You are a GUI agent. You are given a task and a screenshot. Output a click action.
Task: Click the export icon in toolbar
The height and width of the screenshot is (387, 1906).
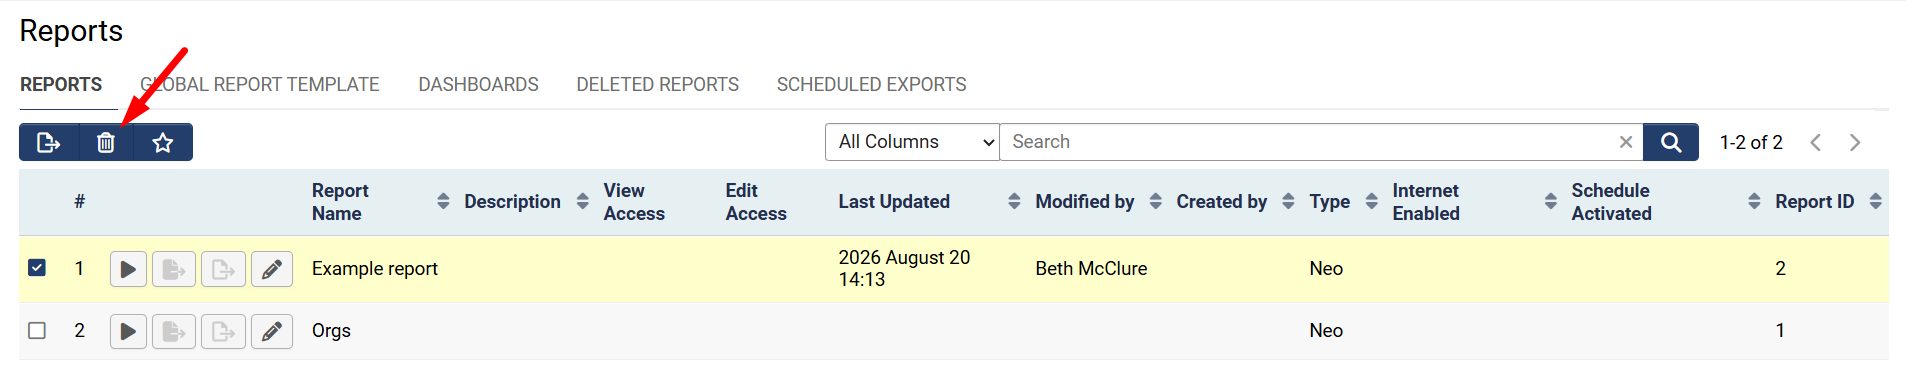click(48, 142)
